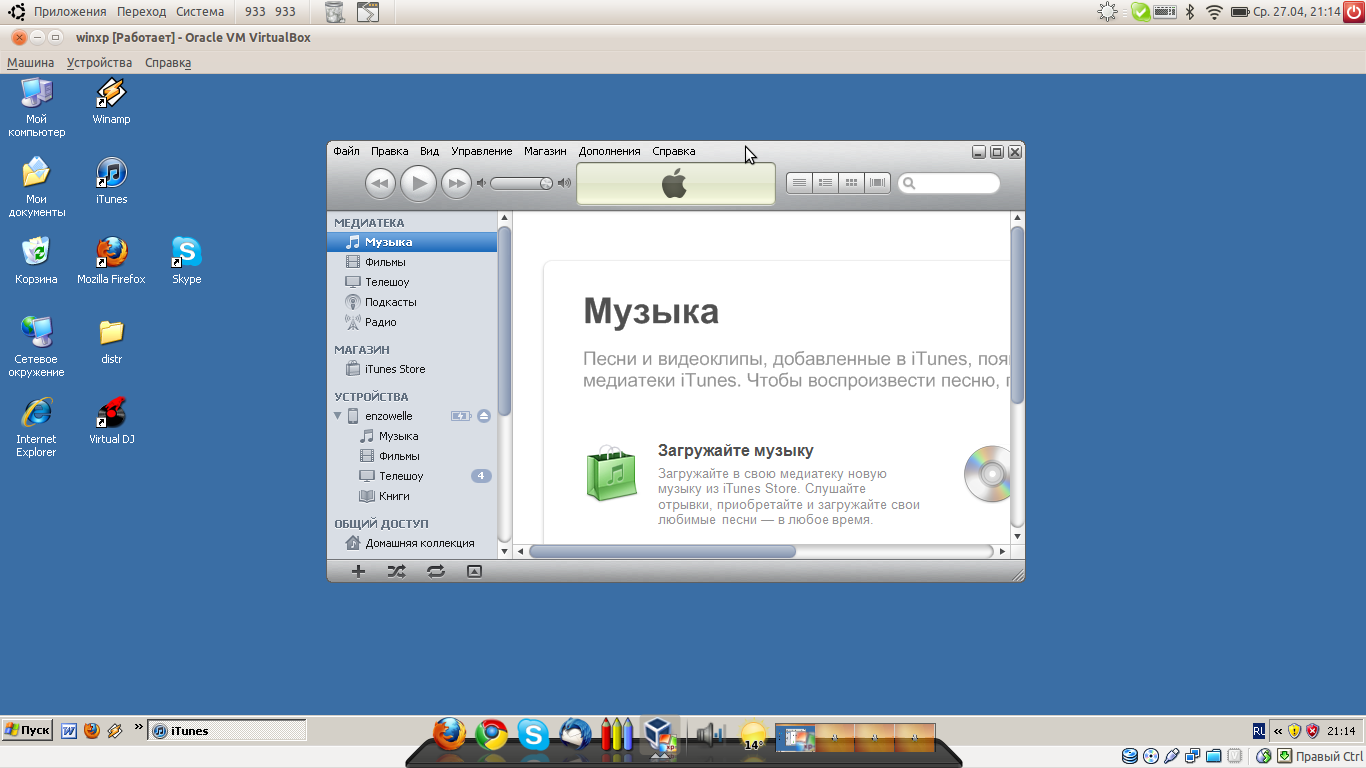Open the Virtual DJ desktop shortcut
Screen dimensions: 1366x768
(x=111, y=421)
